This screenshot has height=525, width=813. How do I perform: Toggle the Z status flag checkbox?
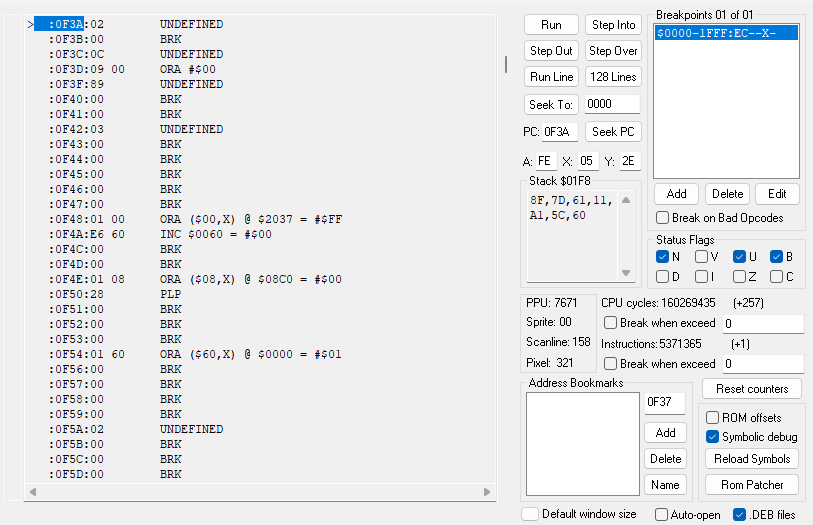tap(739, 277)
